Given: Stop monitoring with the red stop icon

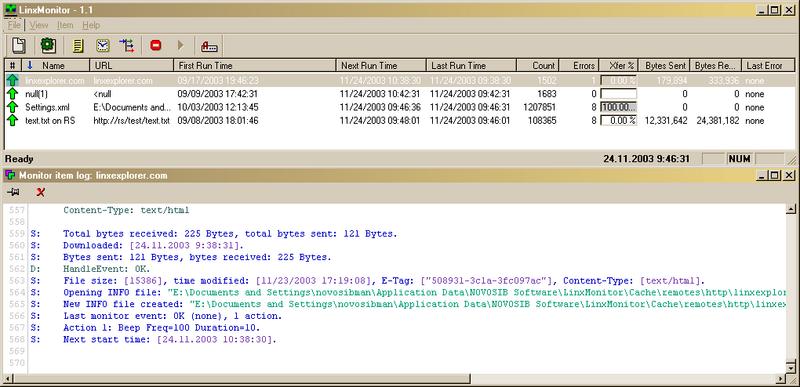Looking at the screenshot, I should pos(156,45).
